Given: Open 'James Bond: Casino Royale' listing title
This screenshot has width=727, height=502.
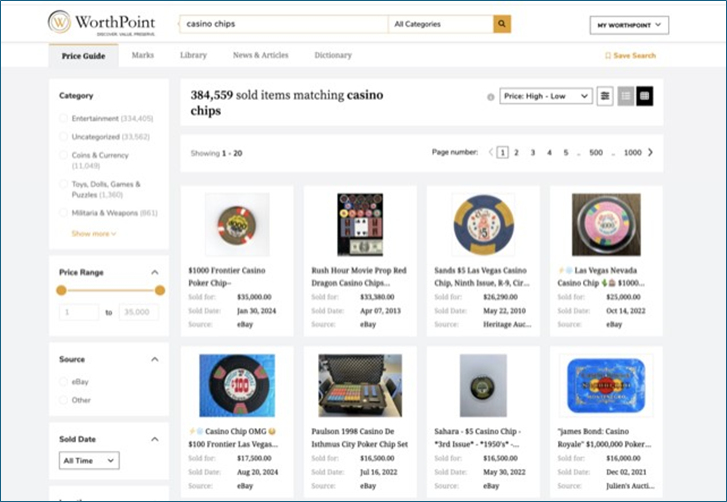Looking at the screenshot, I should click(x=604, y=438).
